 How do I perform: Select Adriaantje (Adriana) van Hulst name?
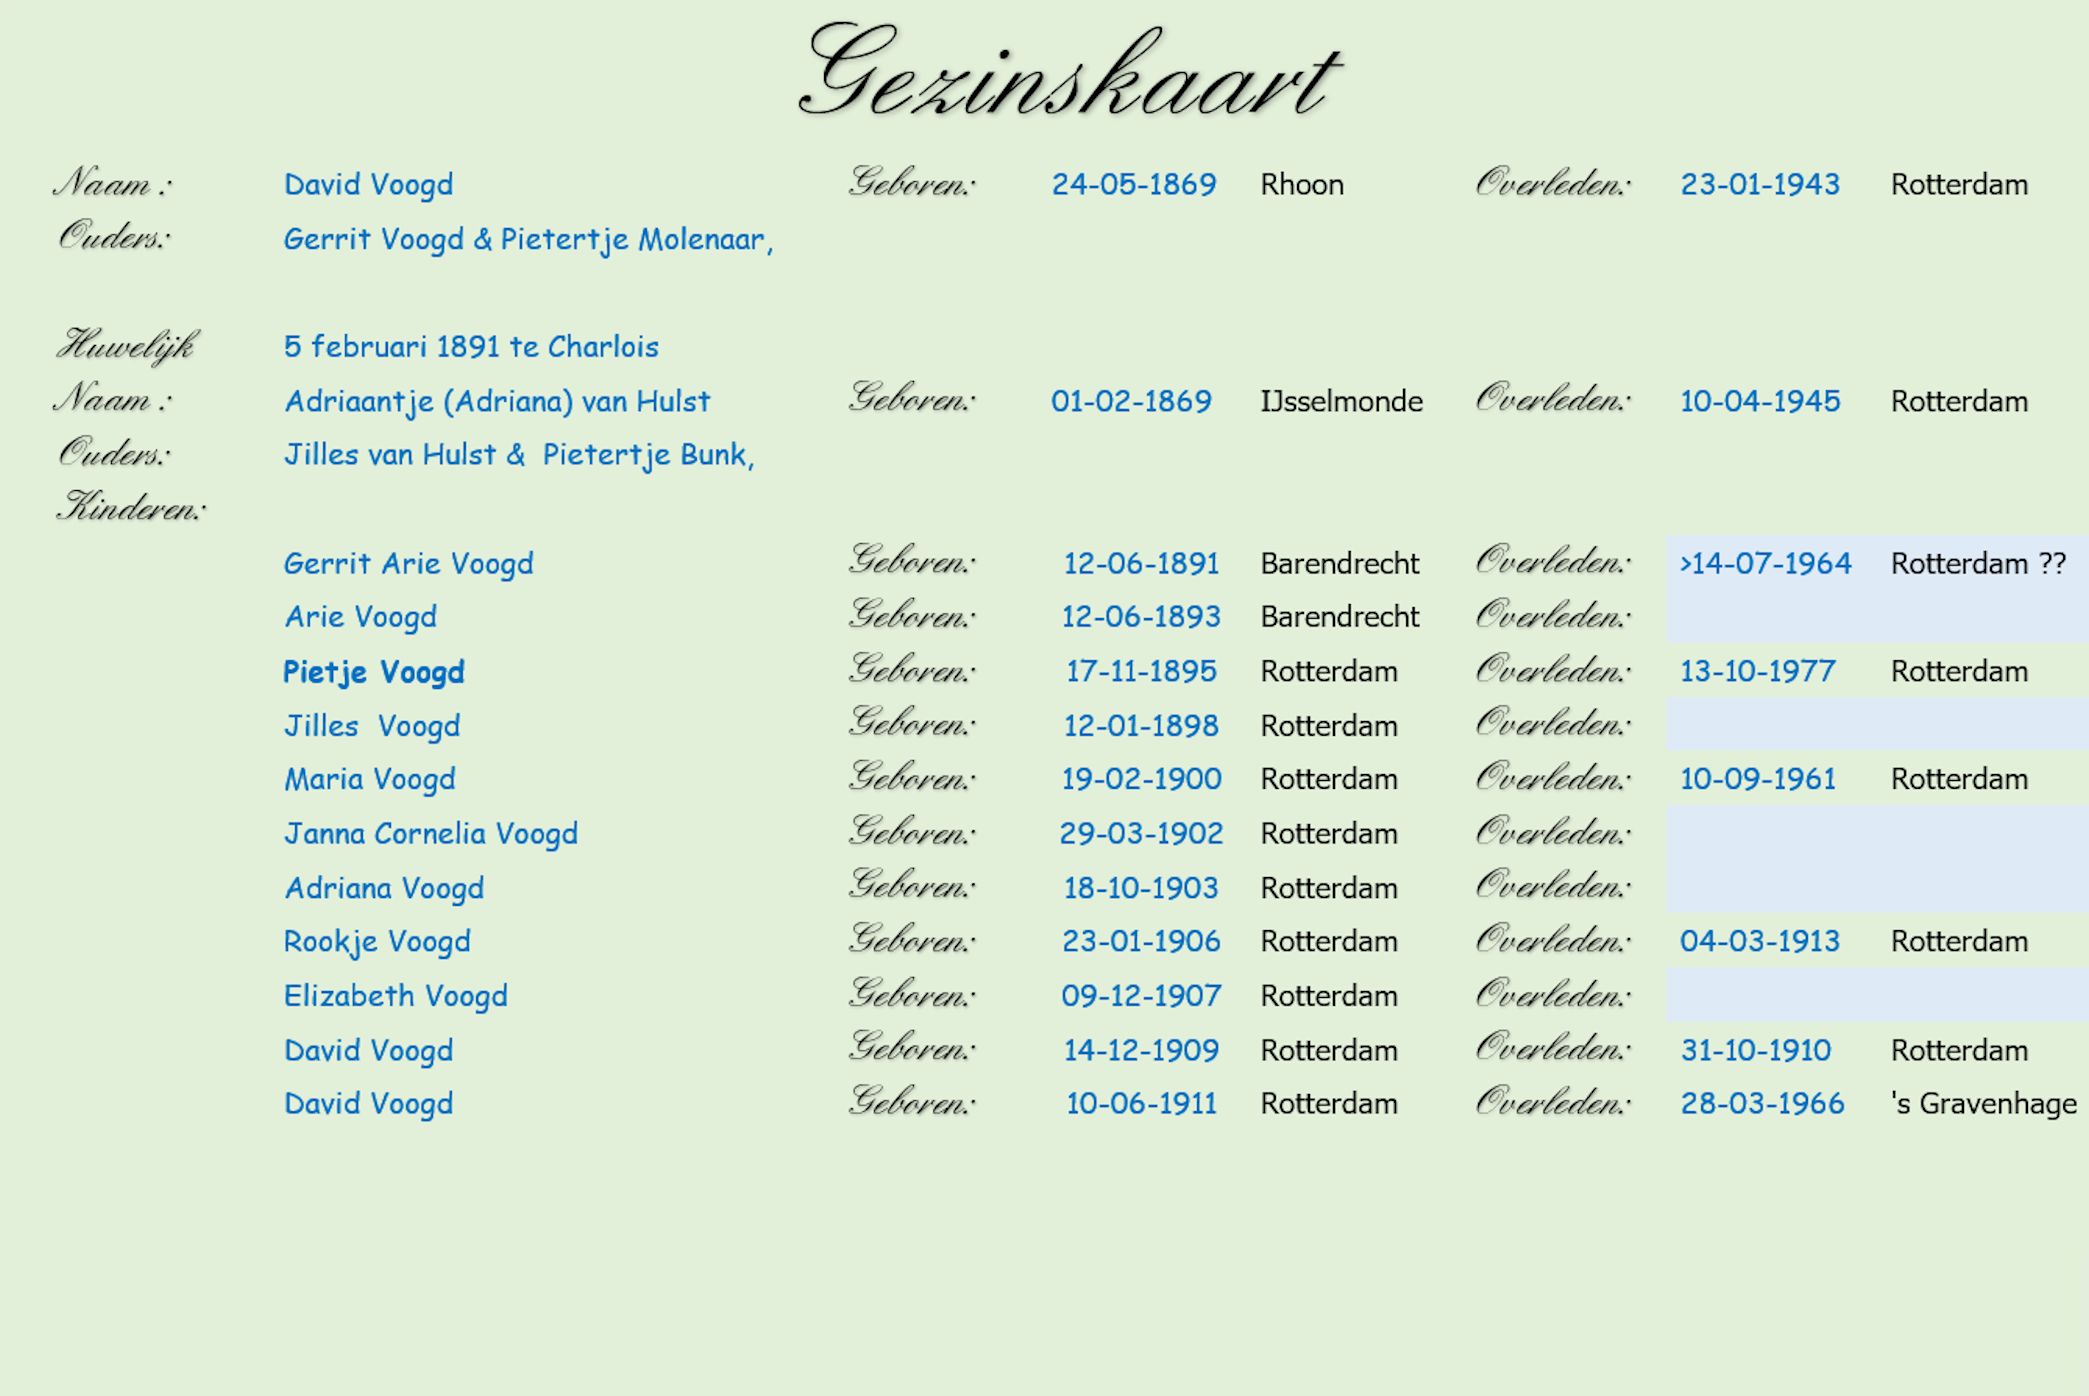tap(497, 402)
